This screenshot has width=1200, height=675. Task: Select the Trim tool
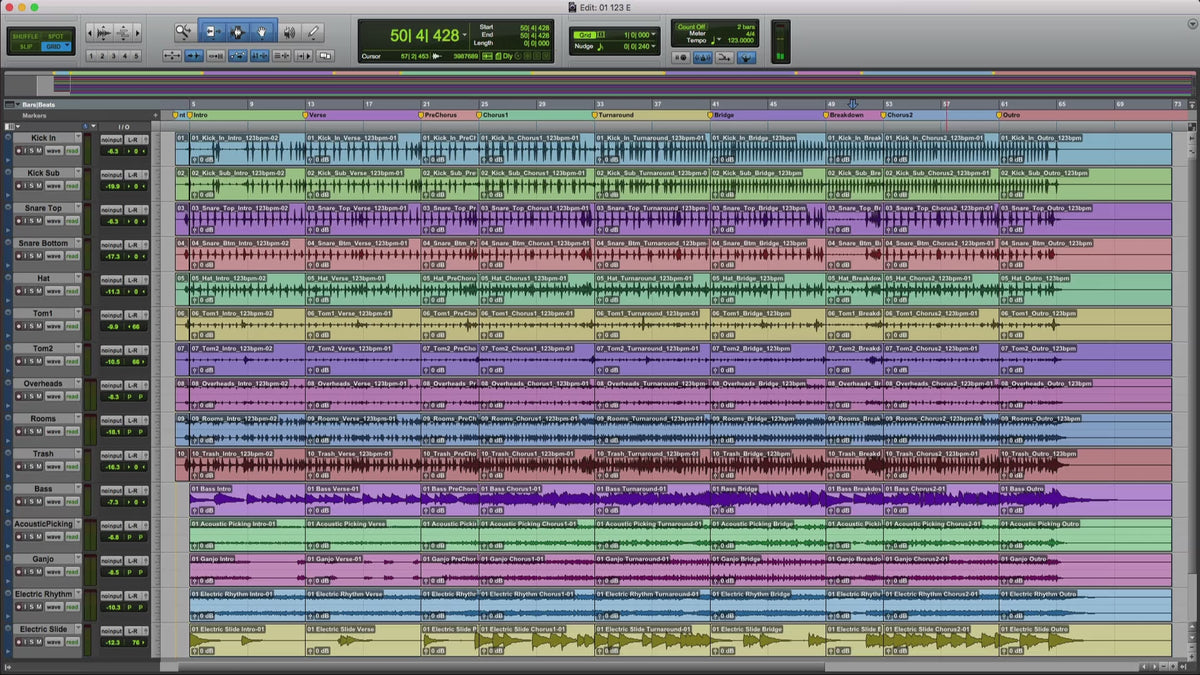click(211, 32)
